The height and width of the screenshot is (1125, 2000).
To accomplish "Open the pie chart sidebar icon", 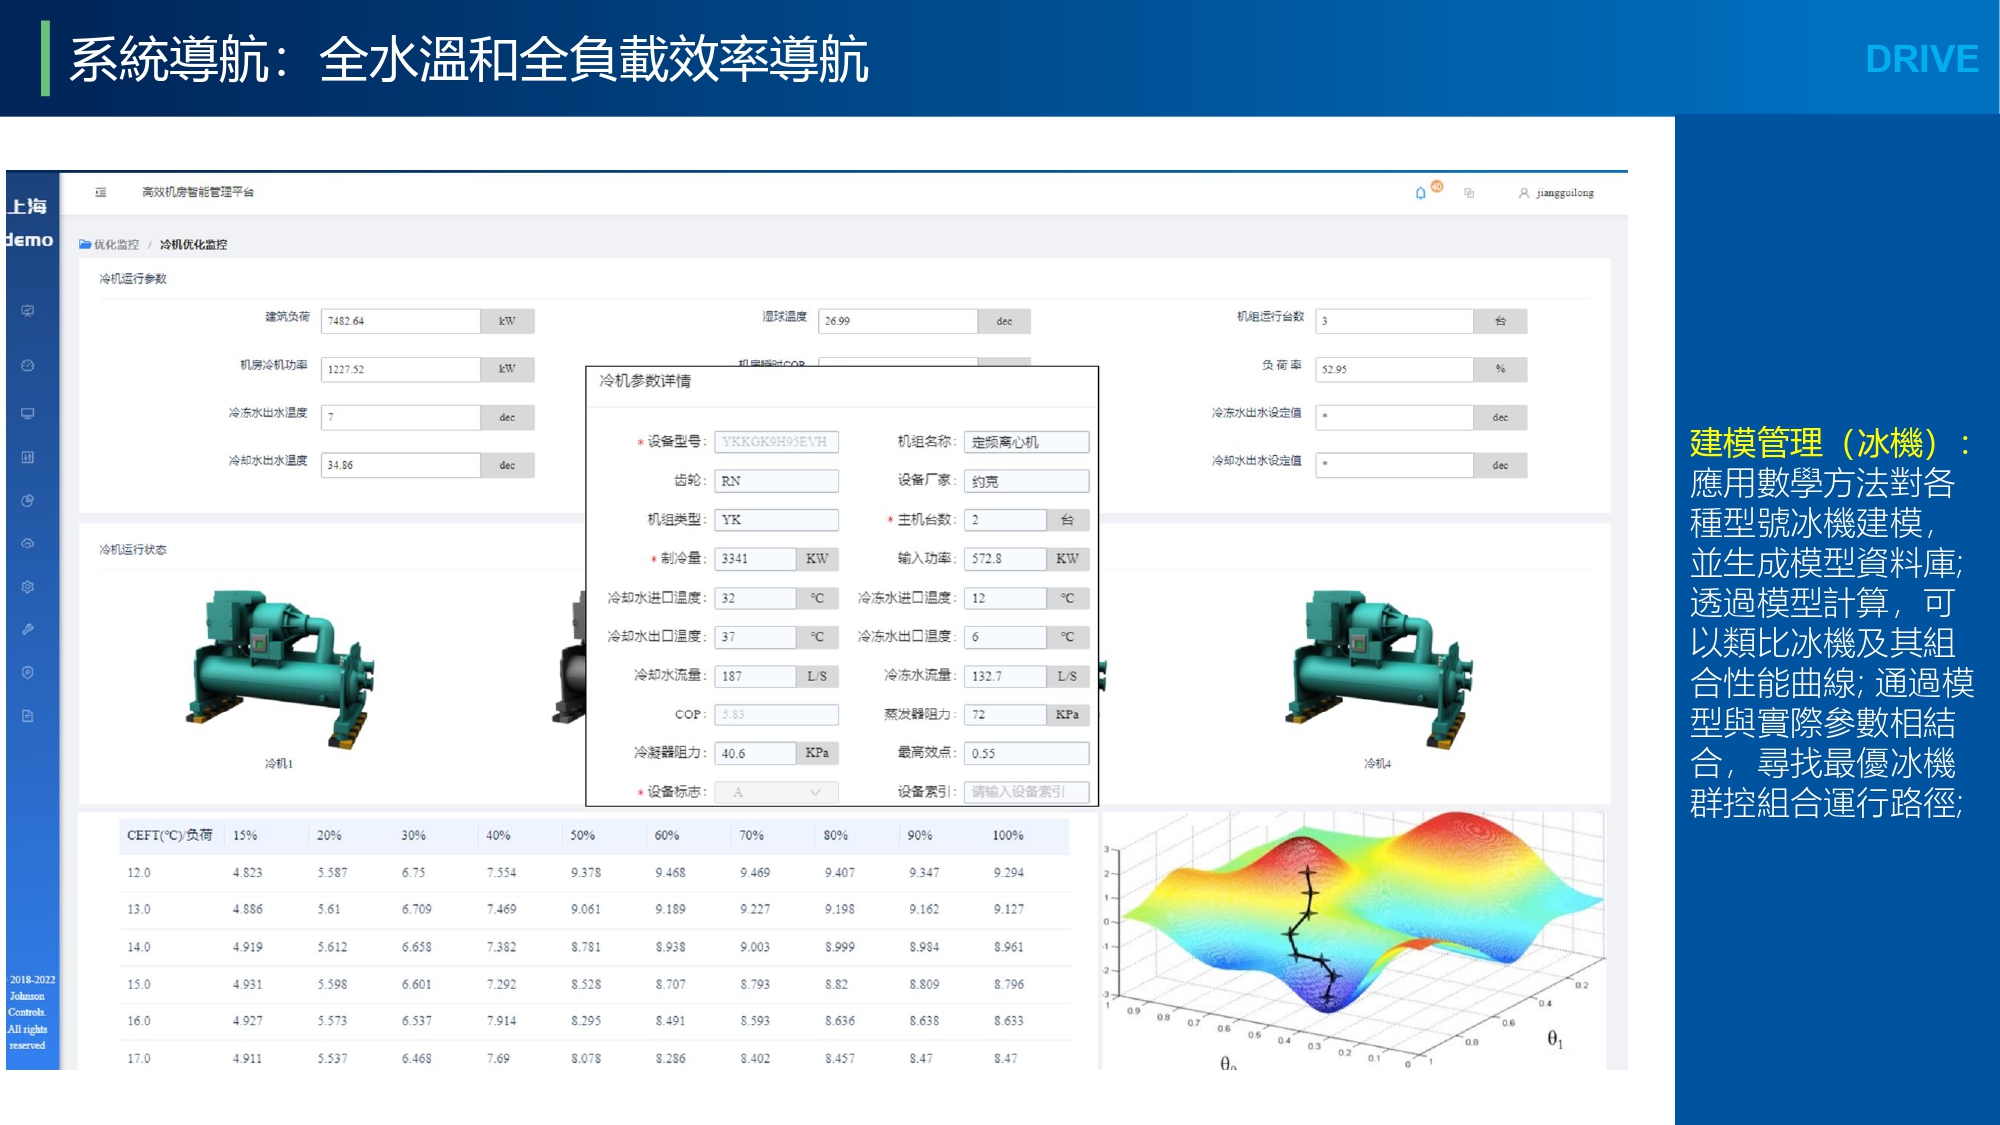I will point(28,500).
